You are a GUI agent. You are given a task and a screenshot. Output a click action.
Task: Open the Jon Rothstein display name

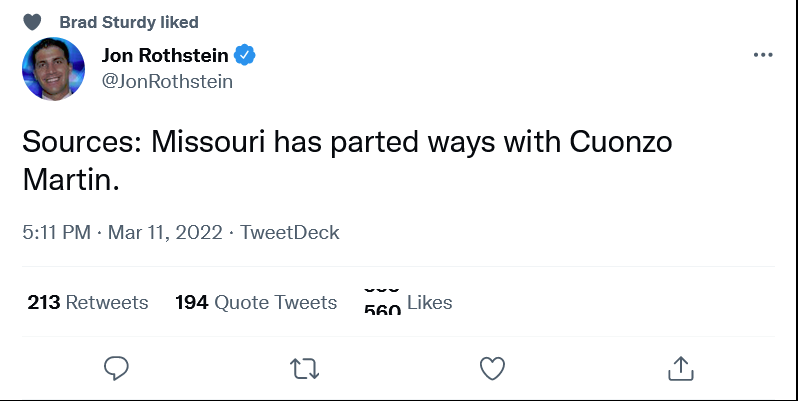165,55
